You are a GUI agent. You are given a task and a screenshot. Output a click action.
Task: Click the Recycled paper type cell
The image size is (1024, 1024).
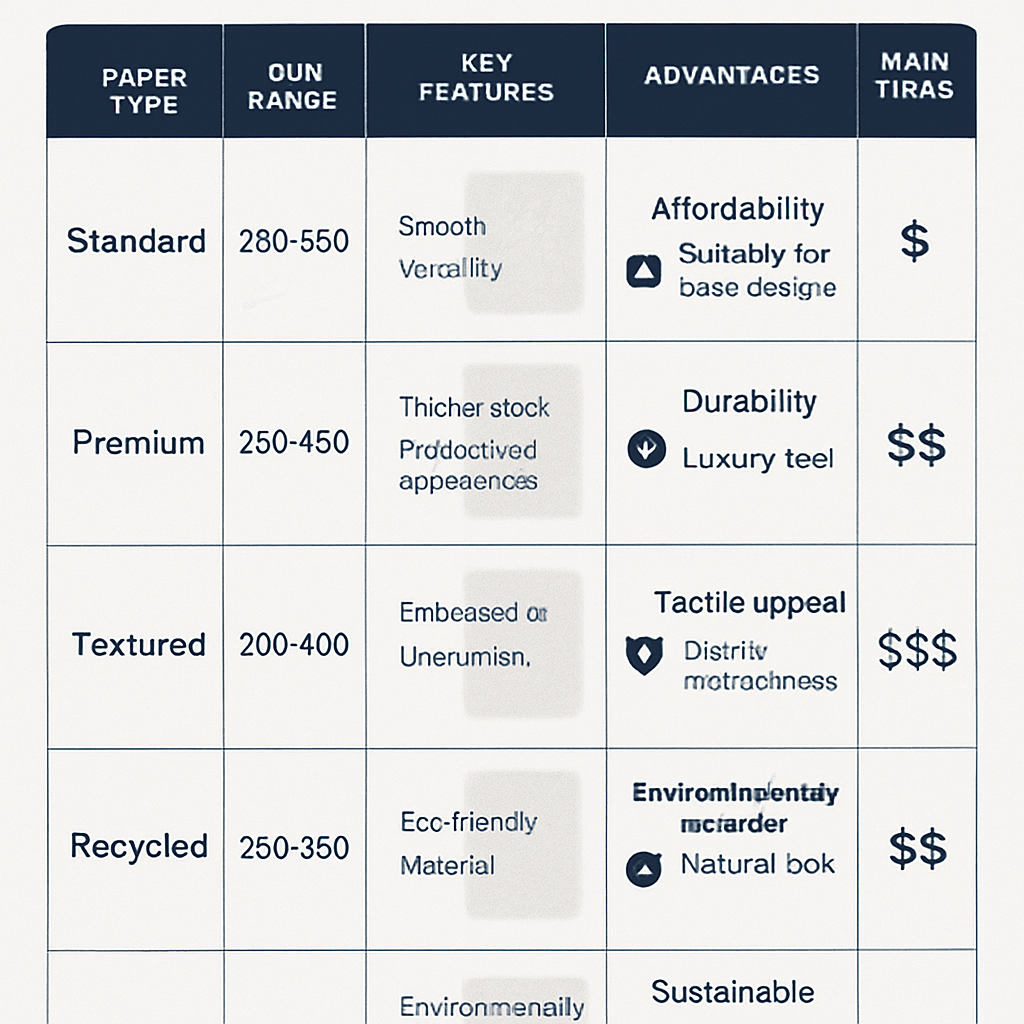[139, 846]
